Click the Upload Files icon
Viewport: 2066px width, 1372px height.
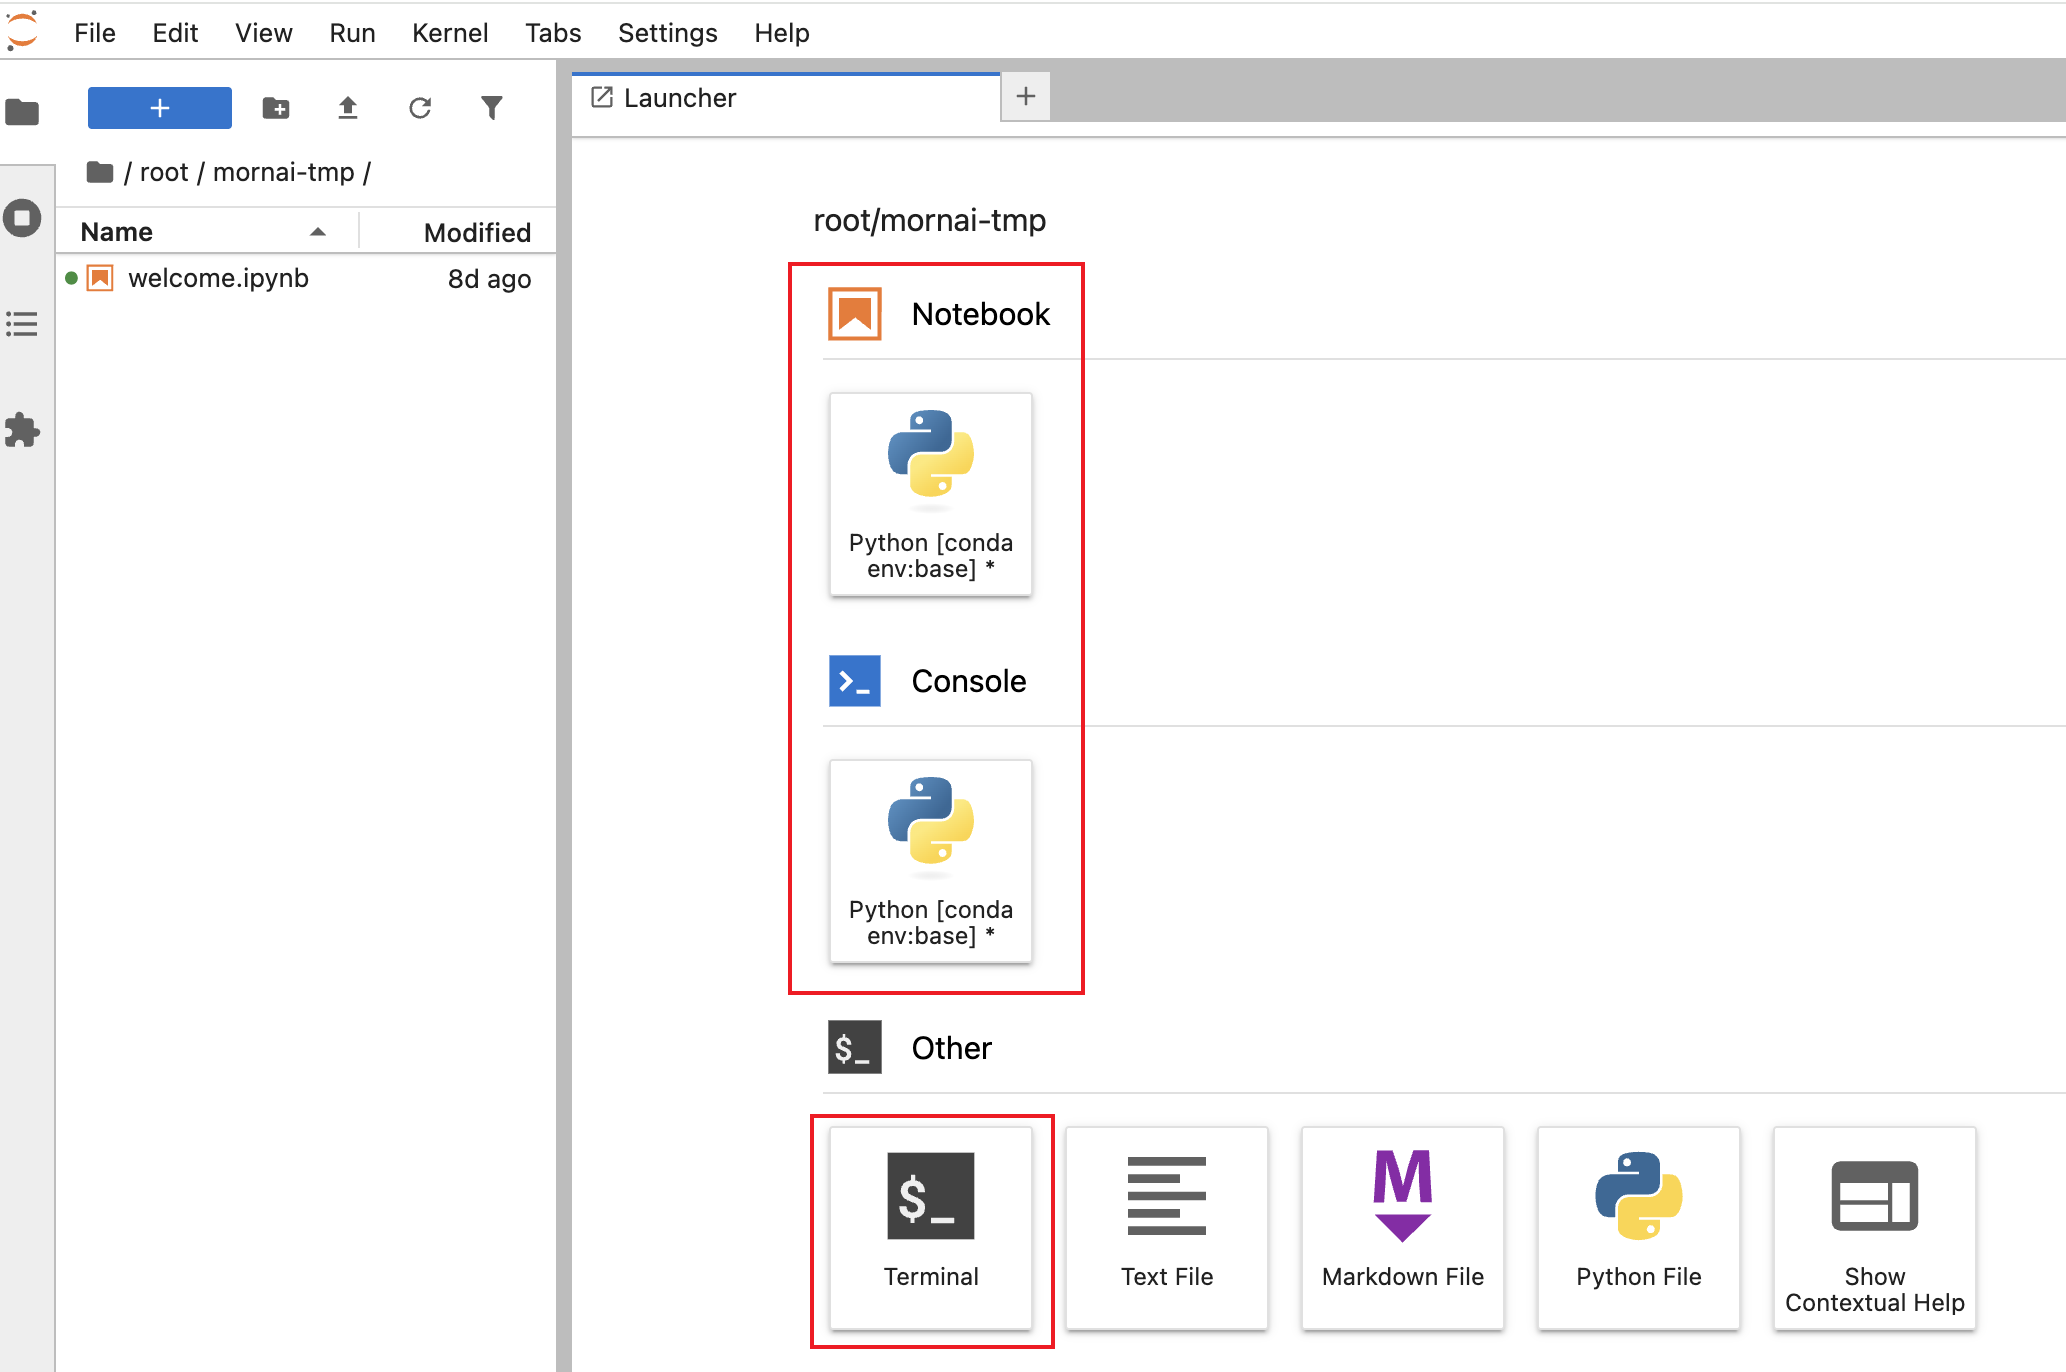pyautogui.click(x=348, y=108)
